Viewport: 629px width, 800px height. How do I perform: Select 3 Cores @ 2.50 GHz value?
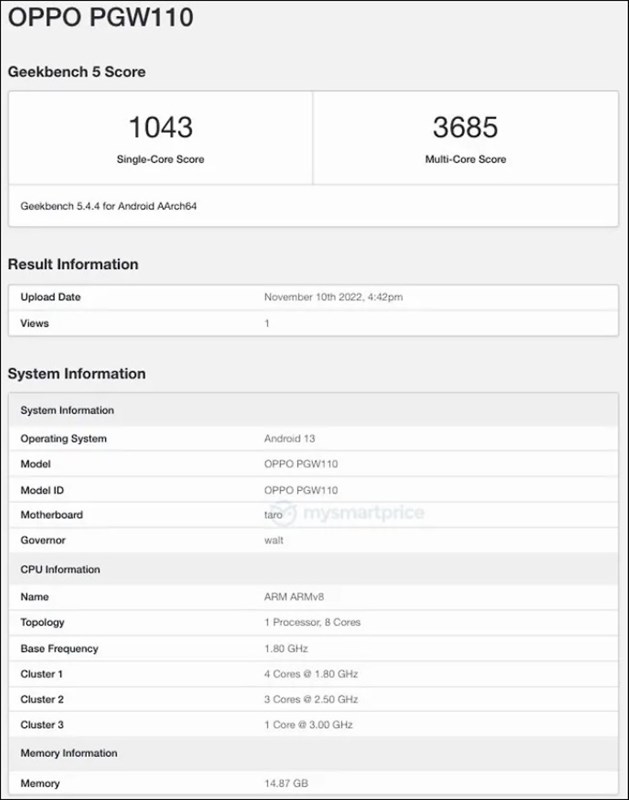click(311, 699)
